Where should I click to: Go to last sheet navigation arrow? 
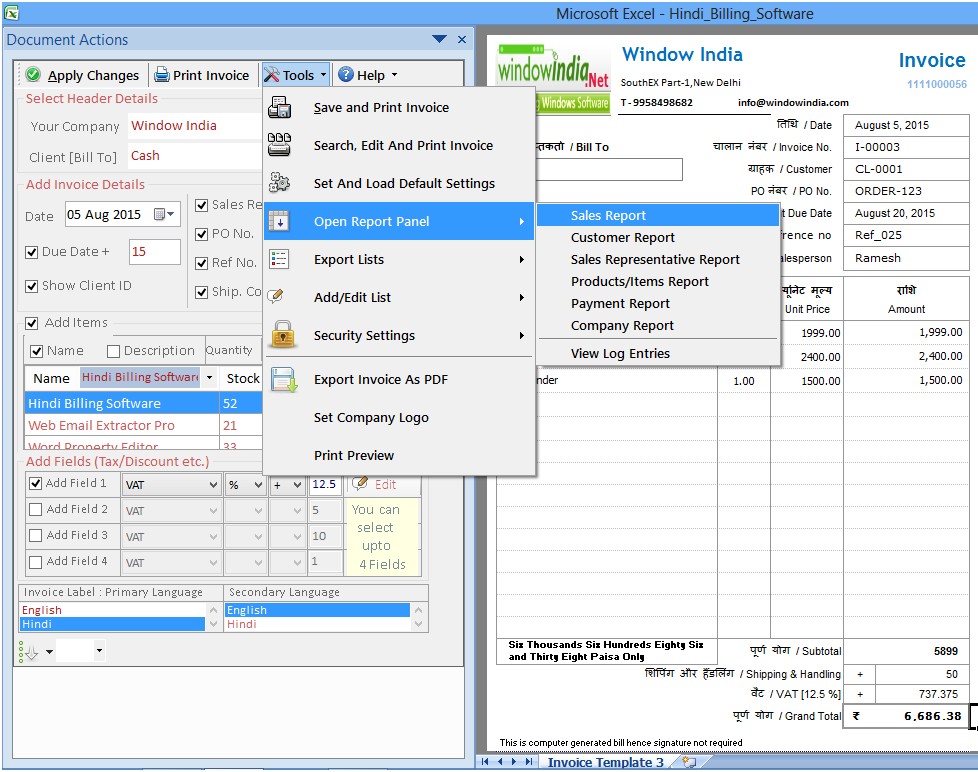coord(529,761)
